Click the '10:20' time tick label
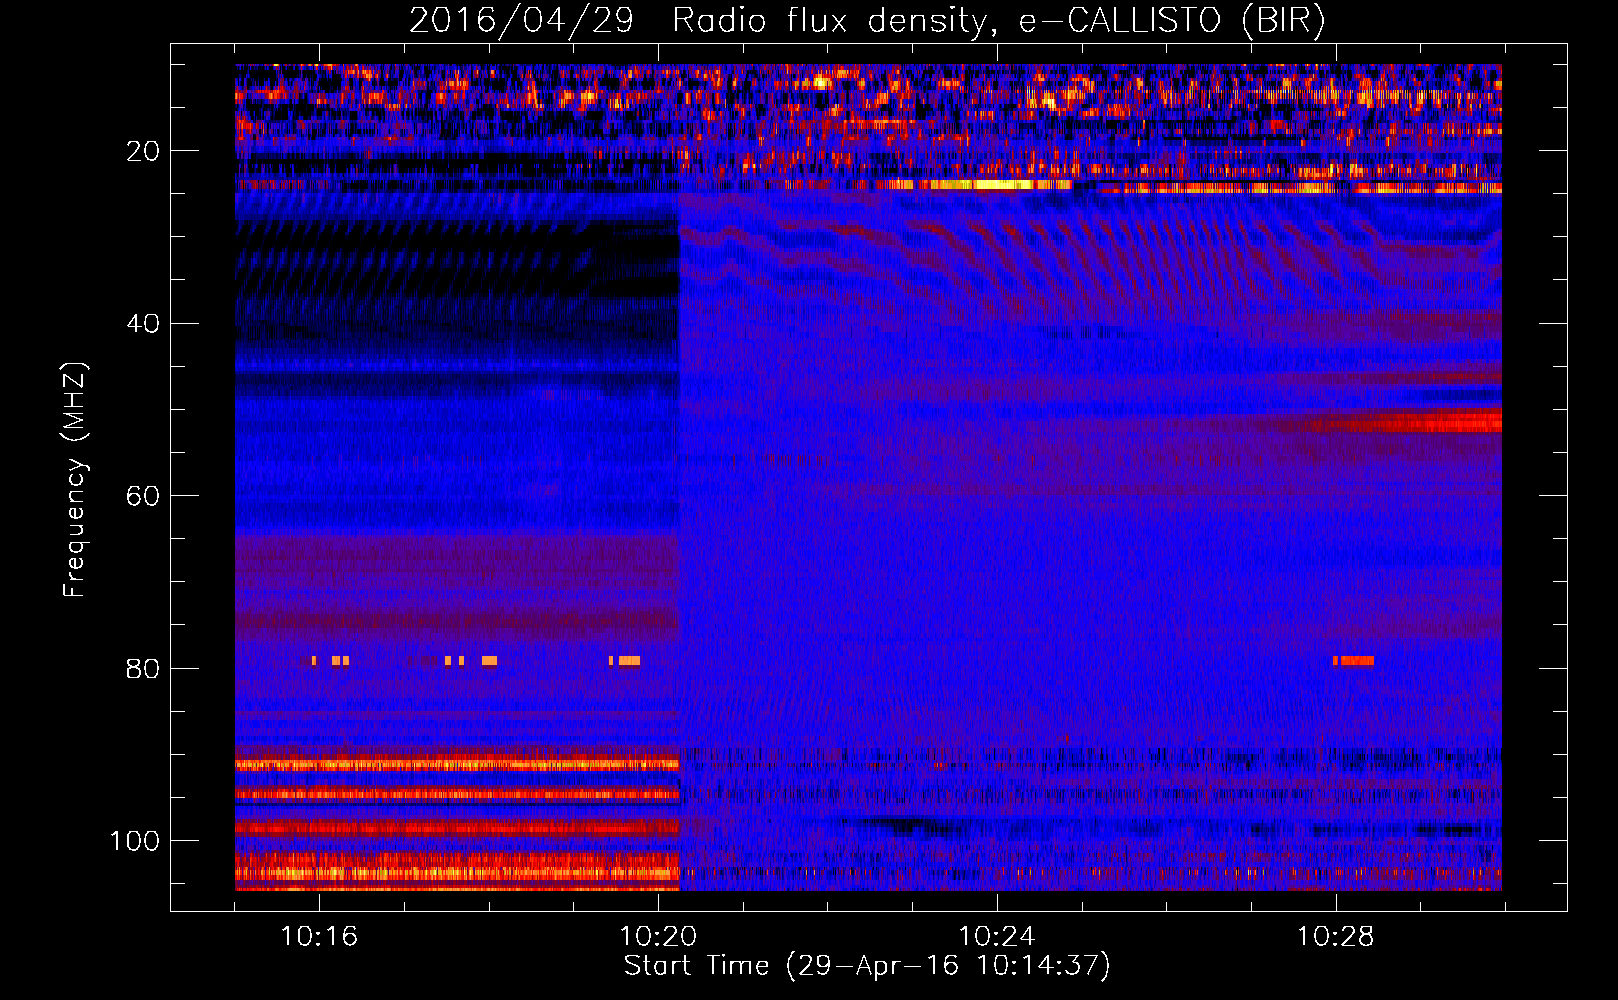This screenshot has height=1000, width=1618. (x=658, y=937)
